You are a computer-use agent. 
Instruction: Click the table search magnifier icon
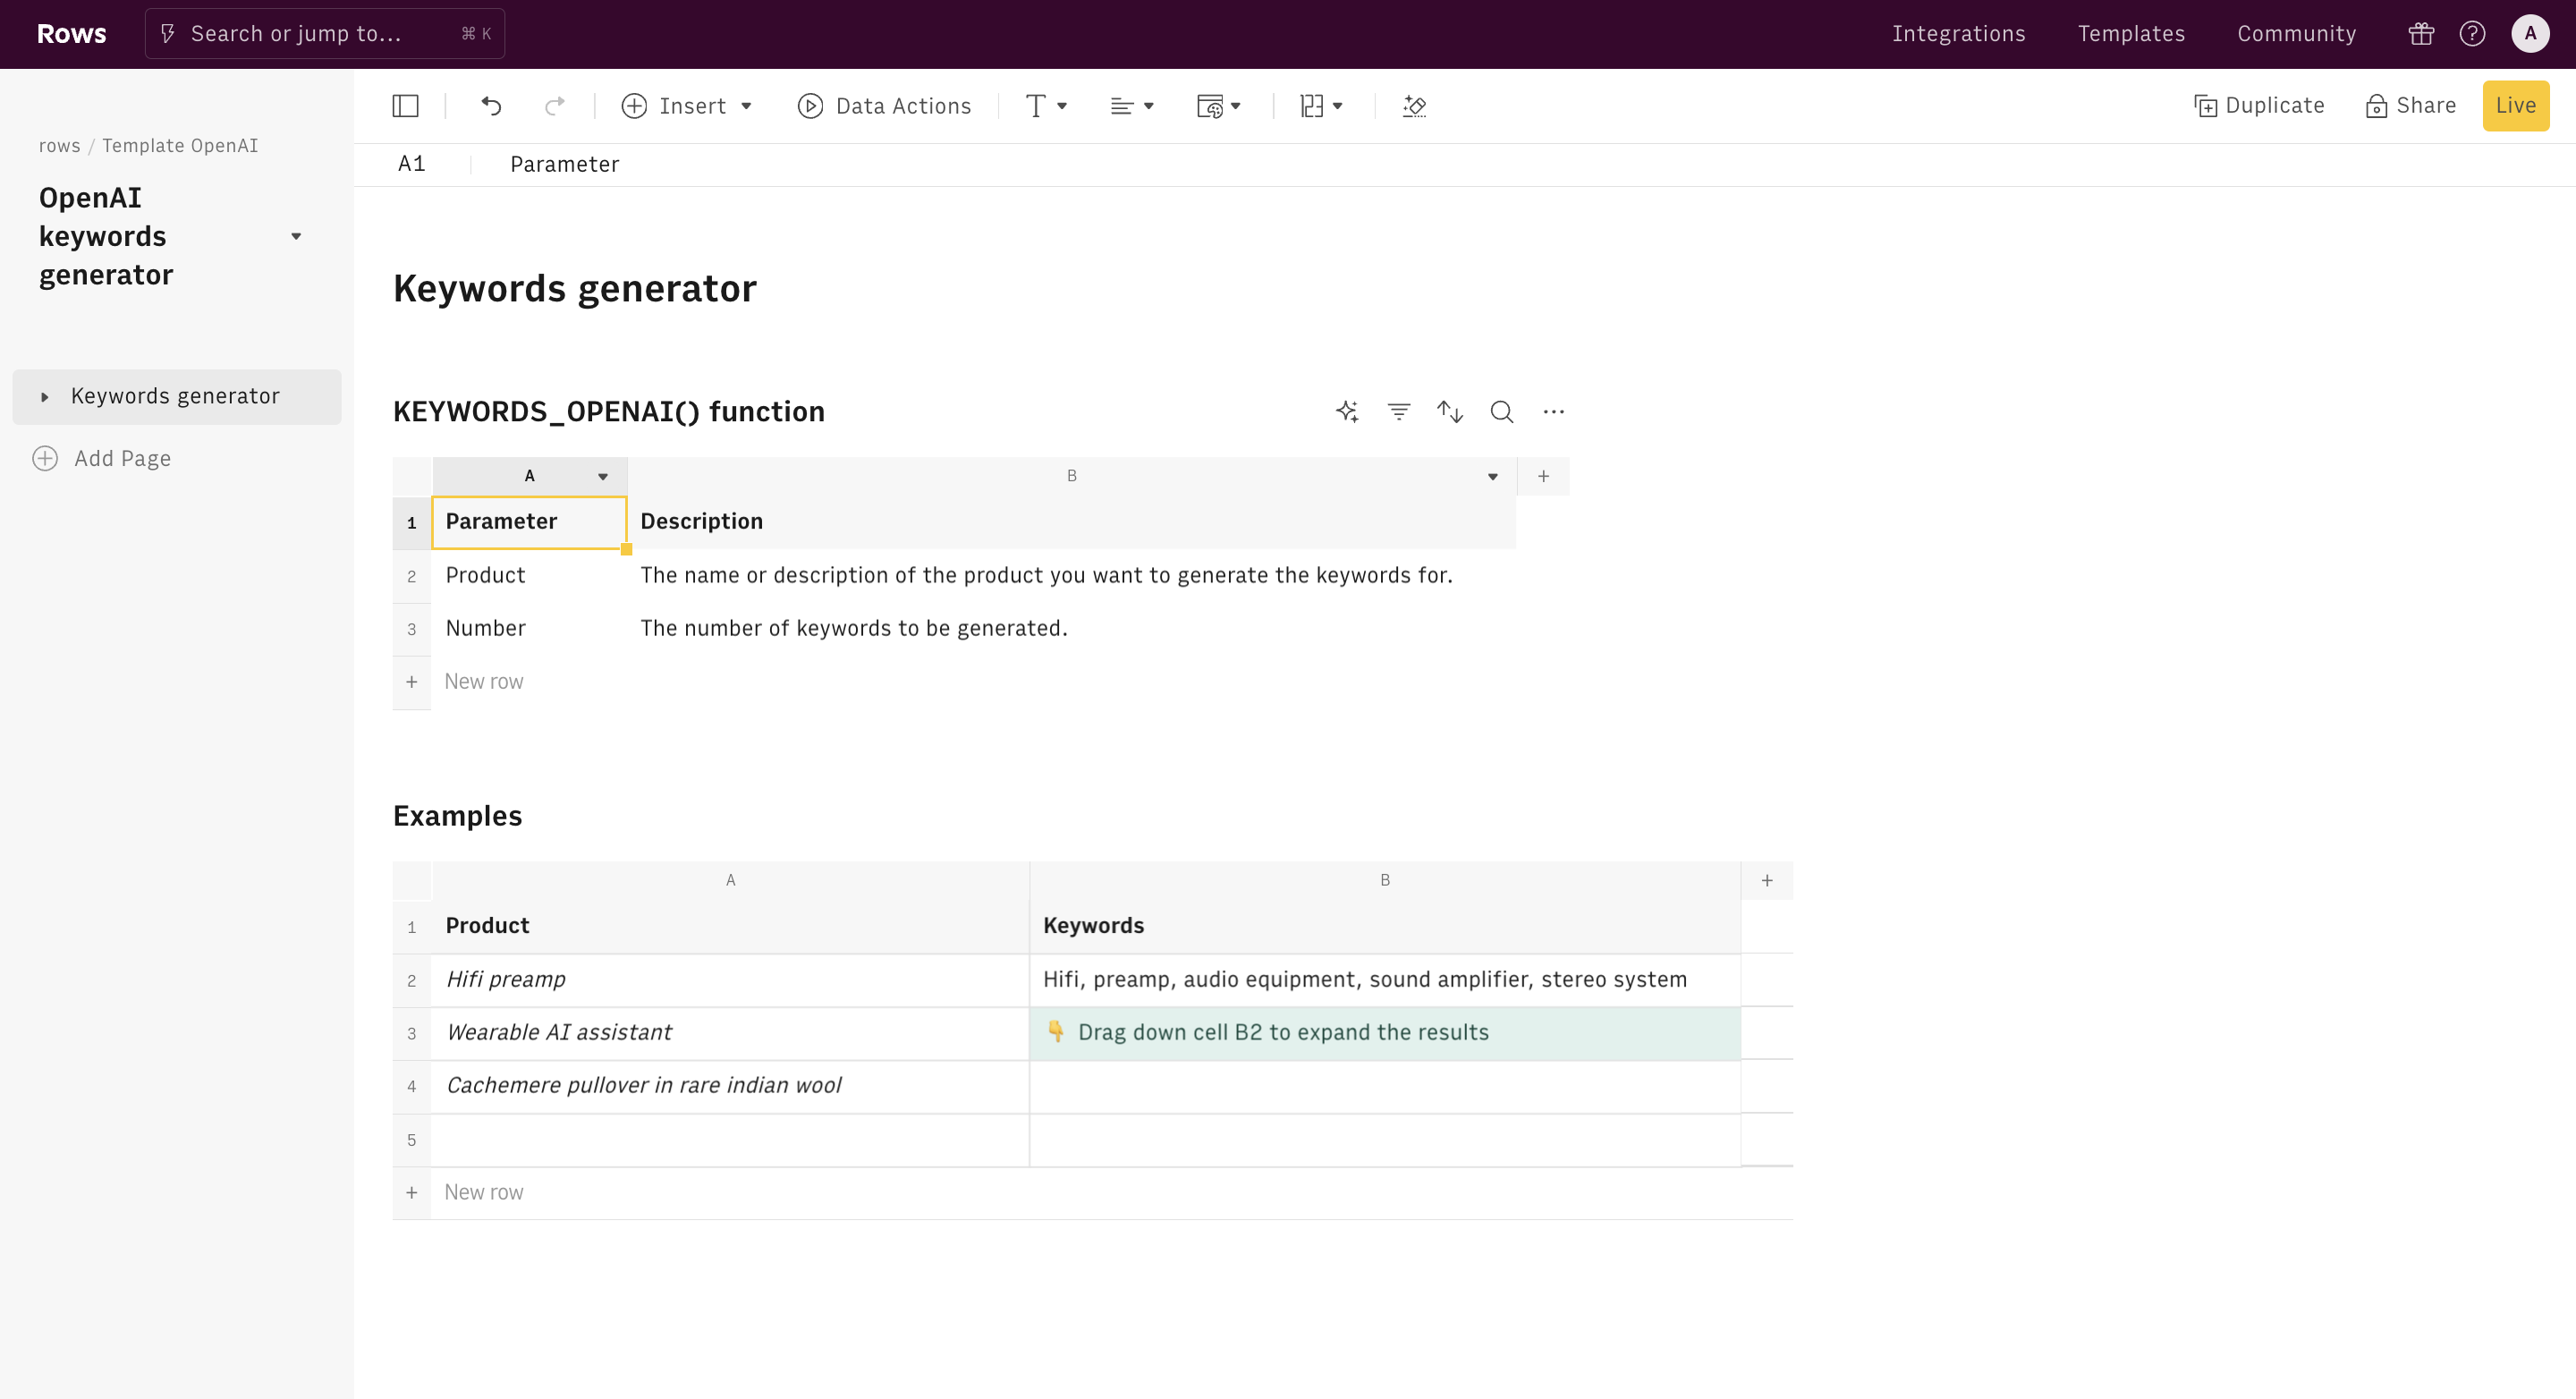point(1501,411)
